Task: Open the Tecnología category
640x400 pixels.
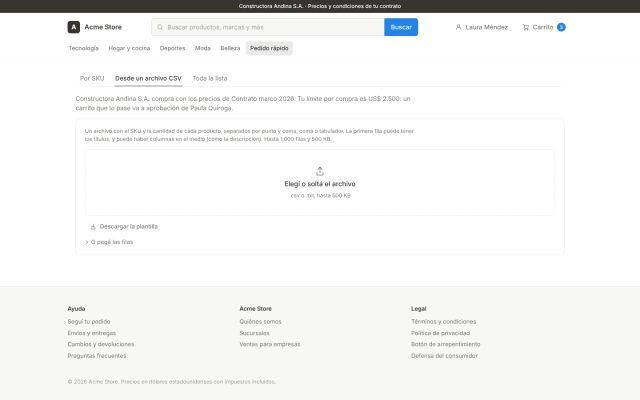Action: tap(83, 48)
